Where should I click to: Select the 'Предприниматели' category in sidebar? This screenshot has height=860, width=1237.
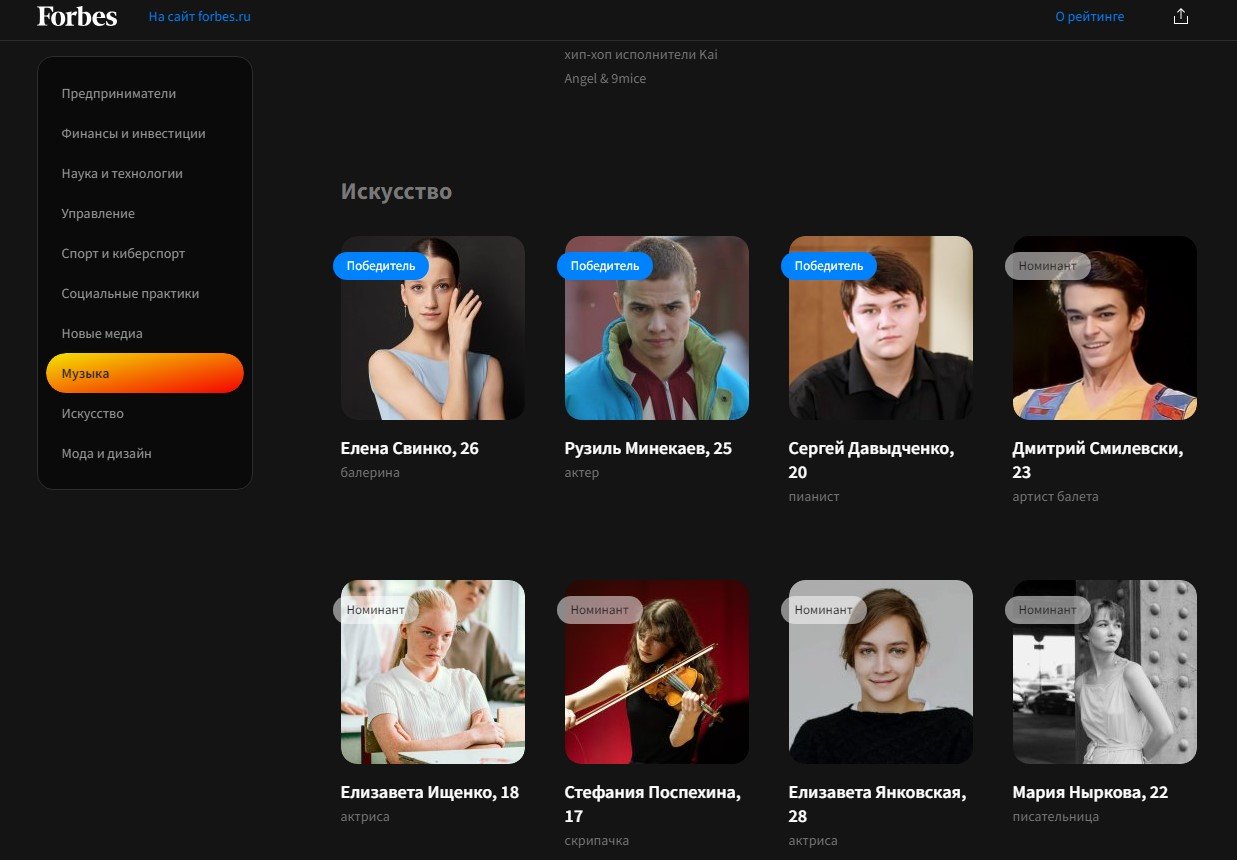pyautogui.click(x=120, y=93)
